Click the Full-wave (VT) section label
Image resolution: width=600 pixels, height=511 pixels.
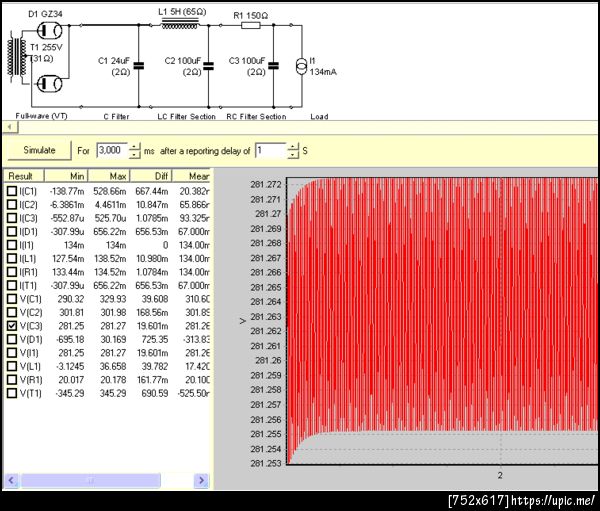[x=41, y=116]
